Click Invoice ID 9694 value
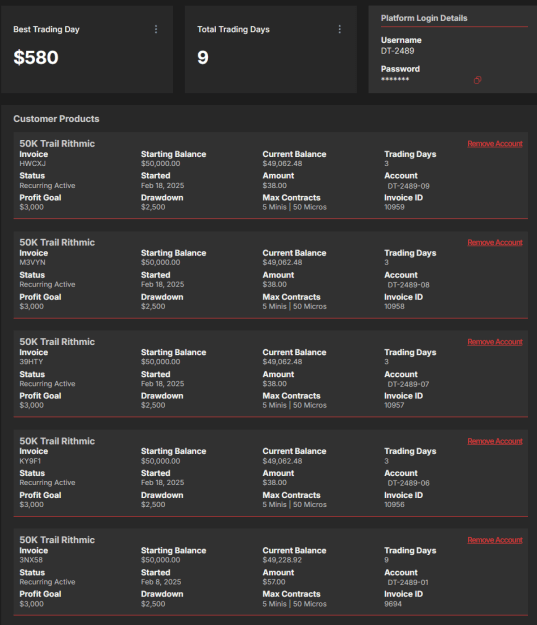Screen dimensions: 537x625 pyautogui.click(x=393, y=603)
